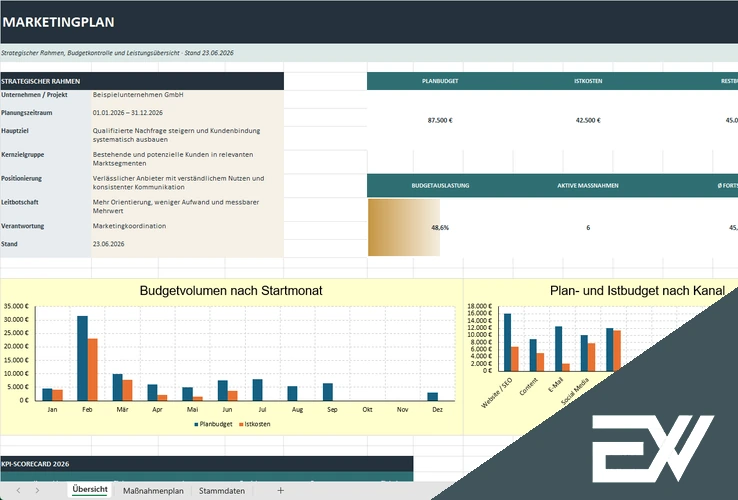The height and width of the screenshot is (500, 738).
Task: Click the Jul Planbudget bar
Action: click(257, 390)
